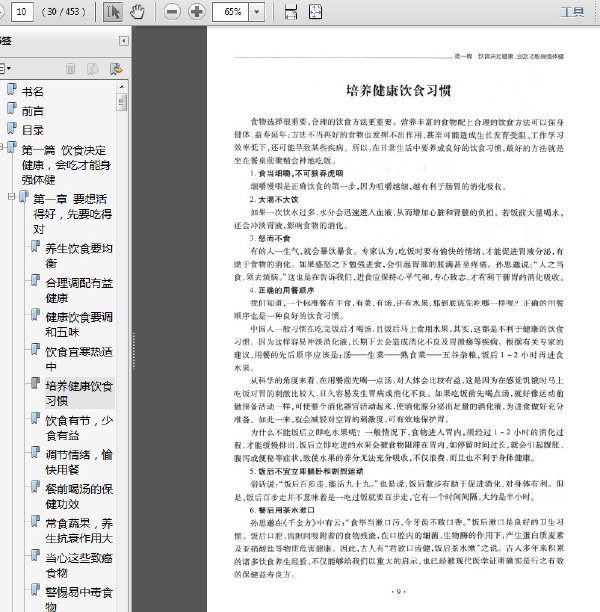Click the zoom percentage field showing 65%
The width and height of the screenshot is (600, 612).
pyautogui.click(x=230, y=12)
